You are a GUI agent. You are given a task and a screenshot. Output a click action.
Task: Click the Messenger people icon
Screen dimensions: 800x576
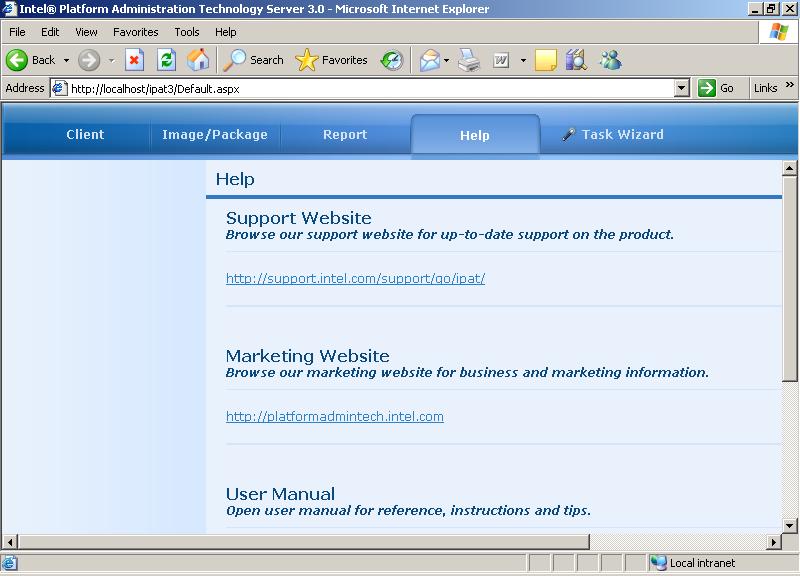(x=610, y=60)
